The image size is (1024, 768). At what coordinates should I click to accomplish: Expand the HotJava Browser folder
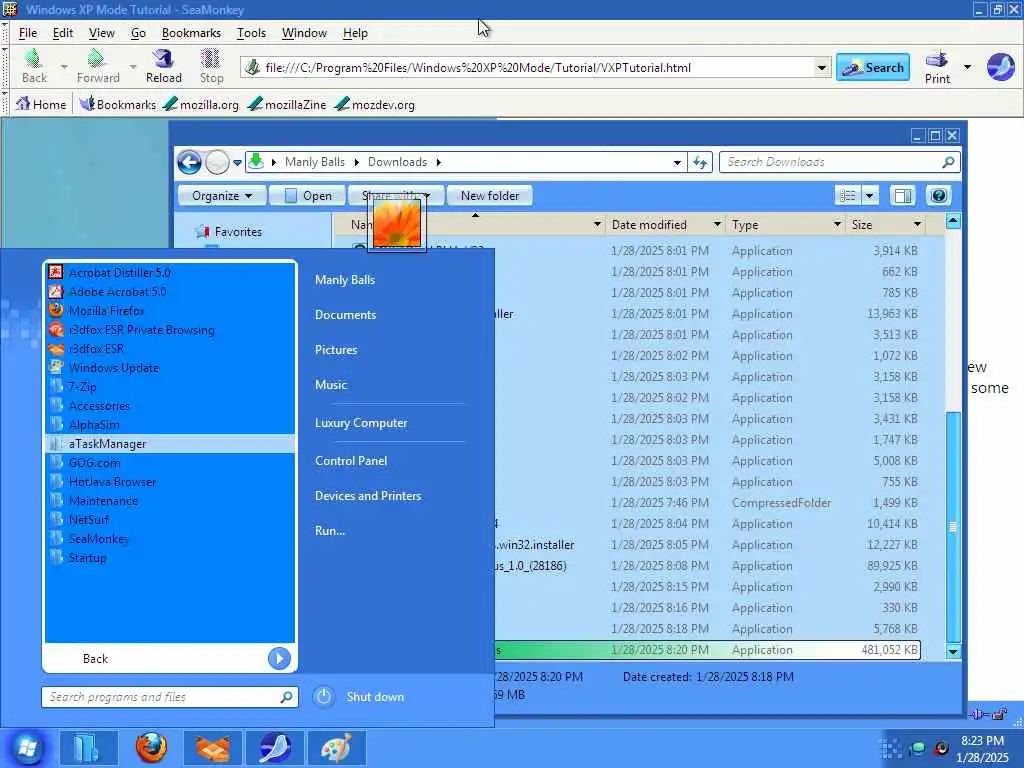(170, 481)
